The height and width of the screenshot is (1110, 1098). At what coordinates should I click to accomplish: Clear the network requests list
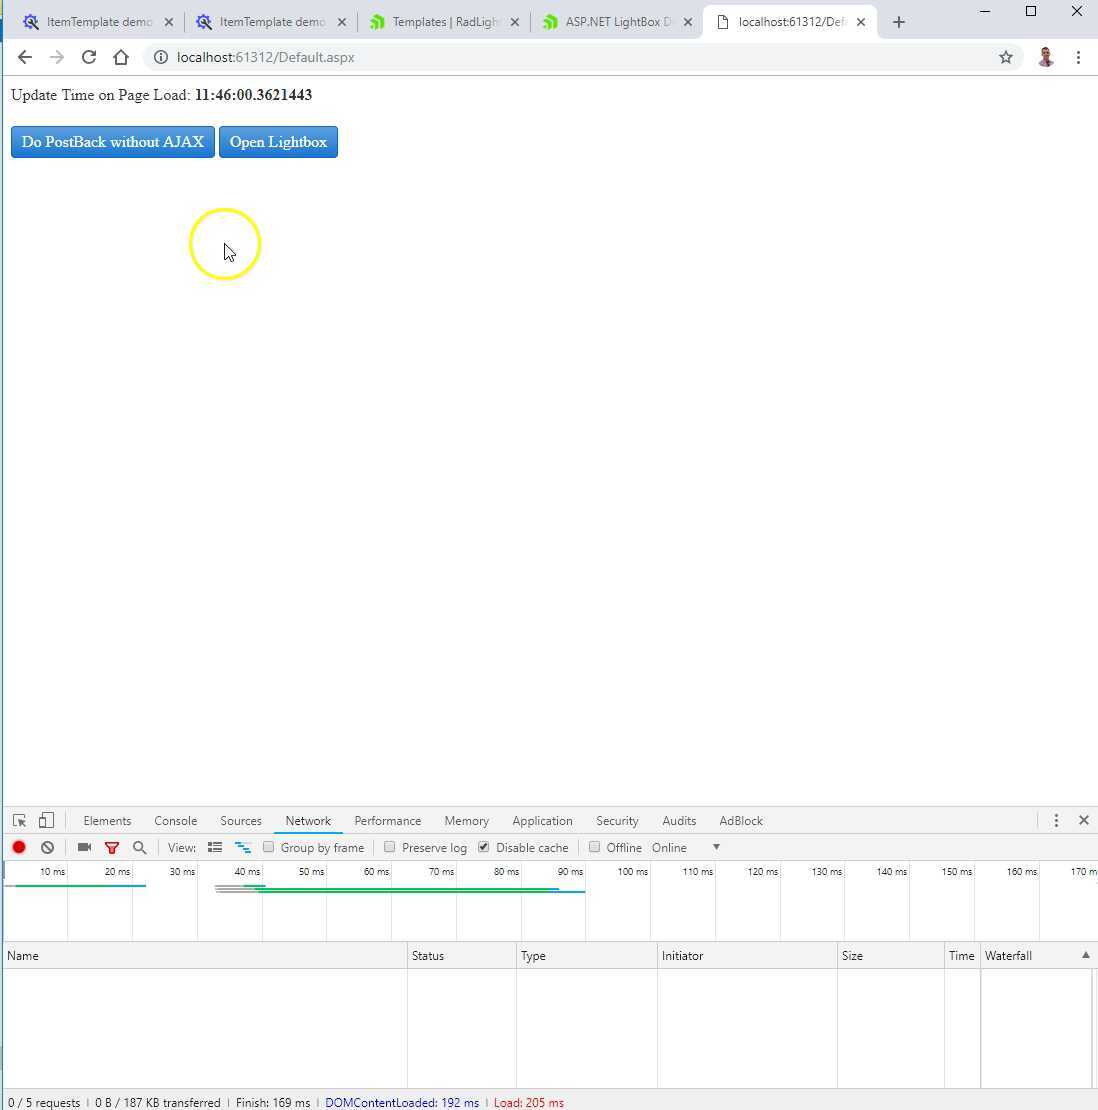[x=47, y=847]
